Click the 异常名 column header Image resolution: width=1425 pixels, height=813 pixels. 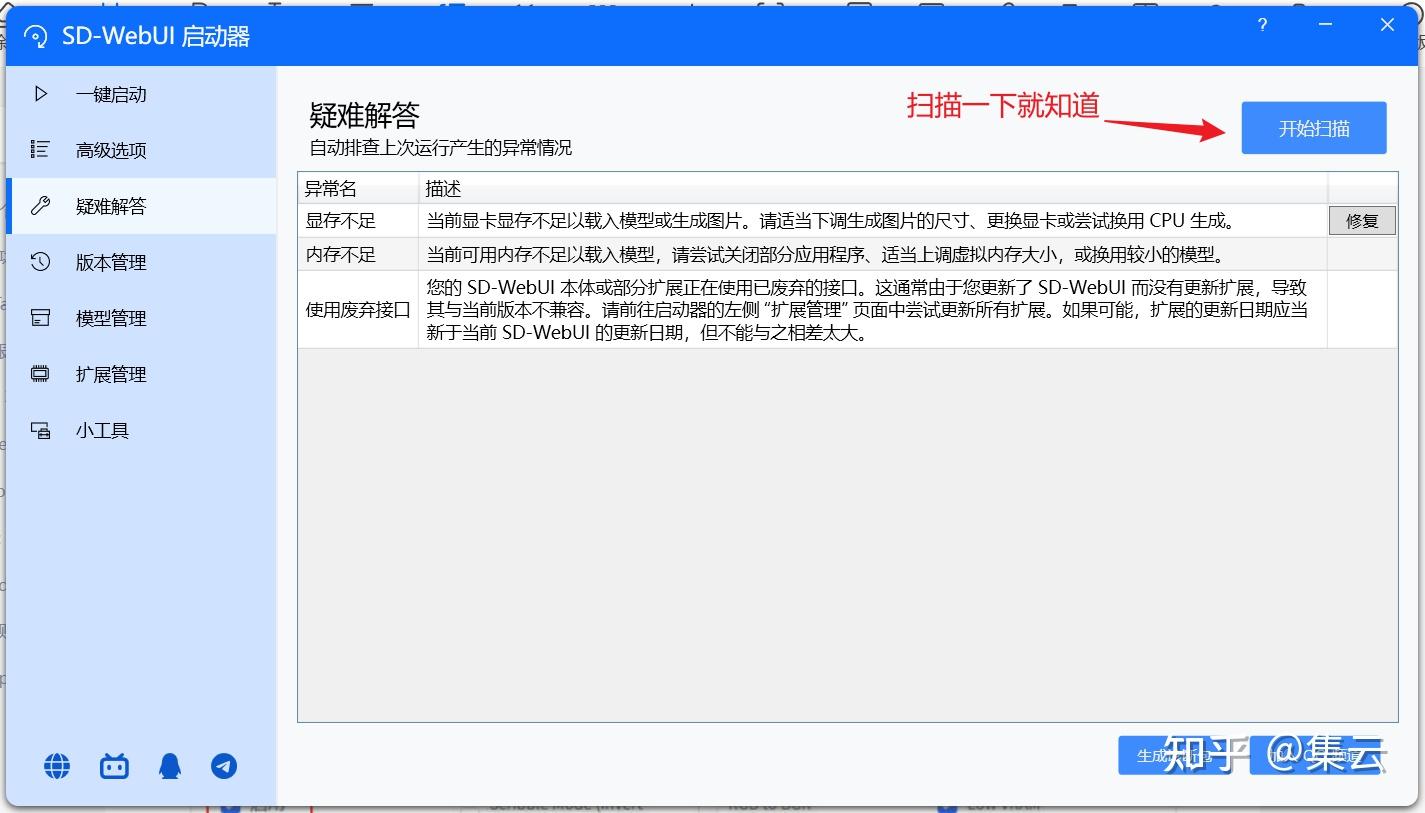(x=358, y=189)
